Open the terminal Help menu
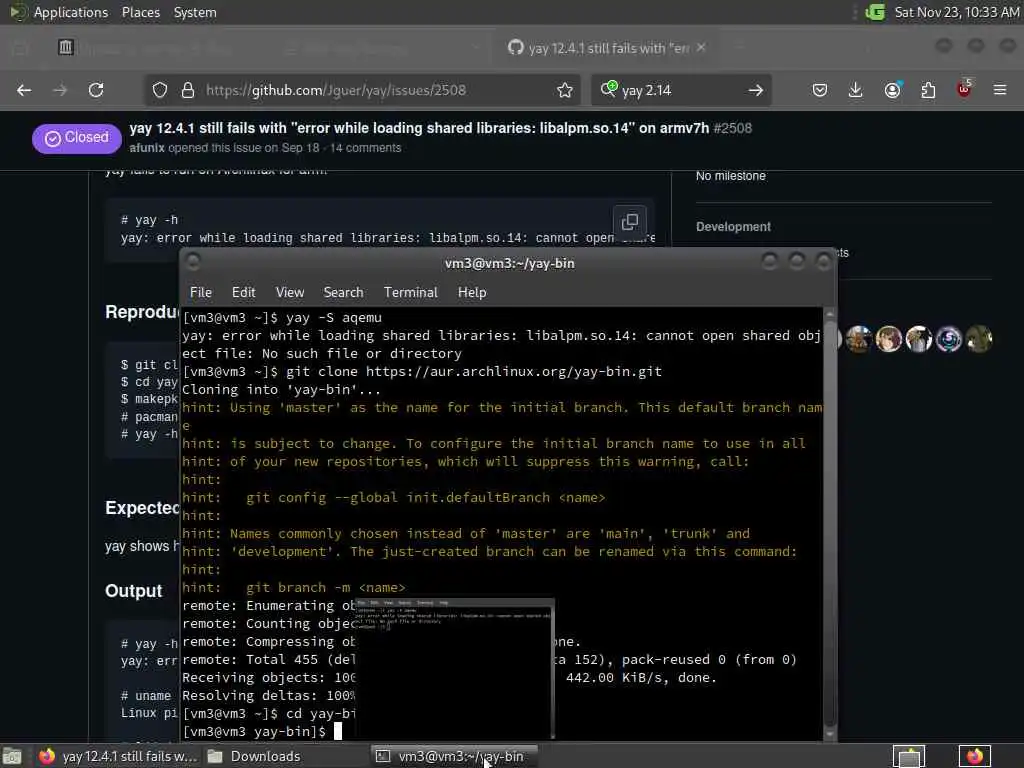This screenshot has width=1024, height=768. click(472, 293)
